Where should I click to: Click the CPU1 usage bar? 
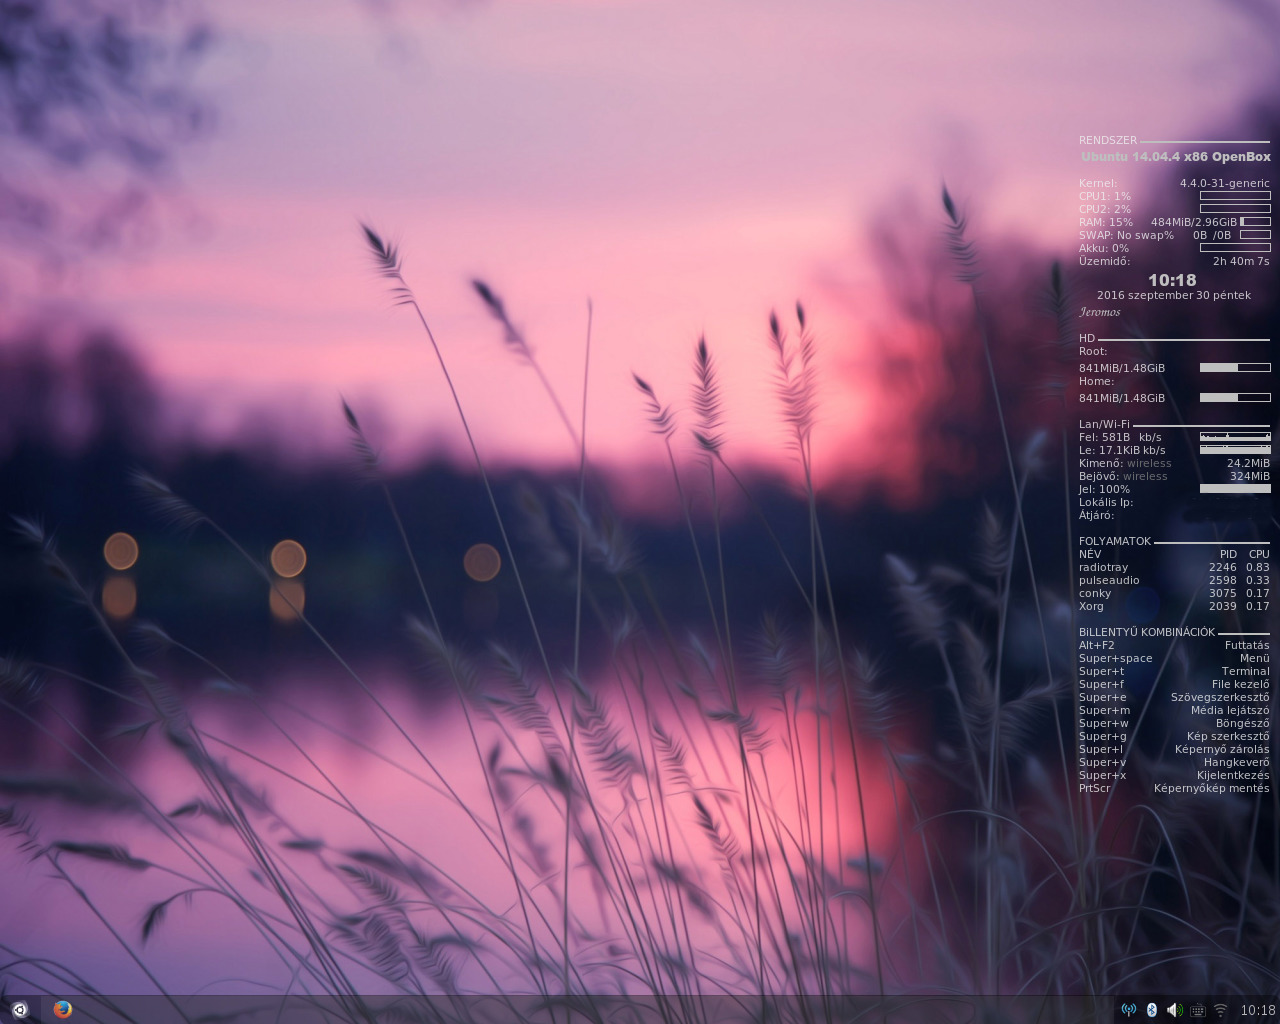[1235, 196]
